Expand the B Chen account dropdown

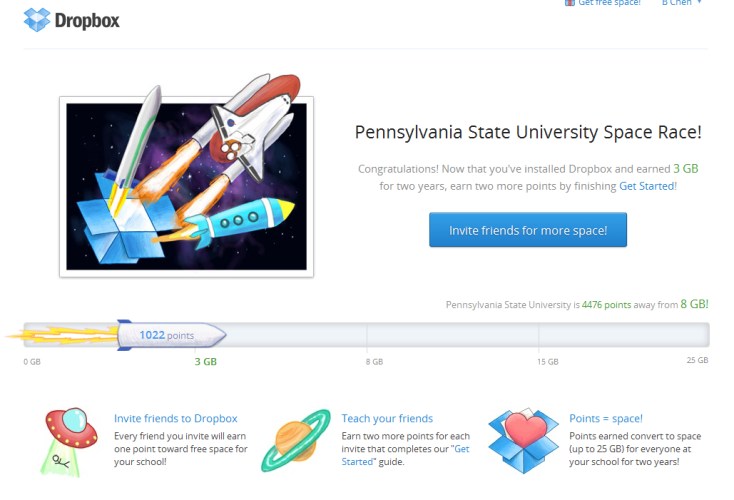click(x=682, y=2)
